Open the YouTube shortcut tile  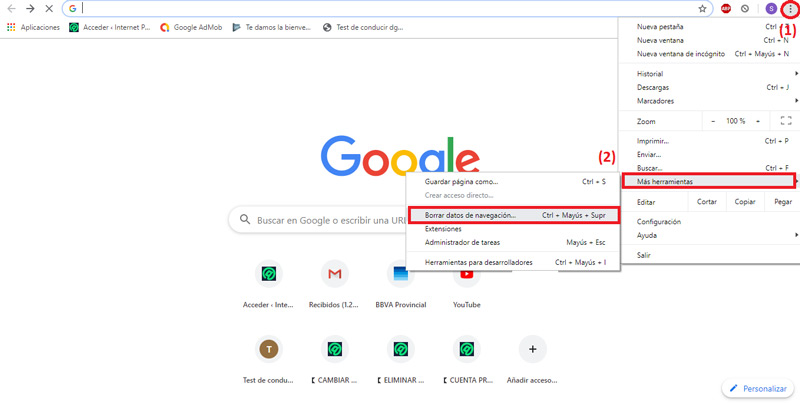pyautogui.click(x=466, y=273)
